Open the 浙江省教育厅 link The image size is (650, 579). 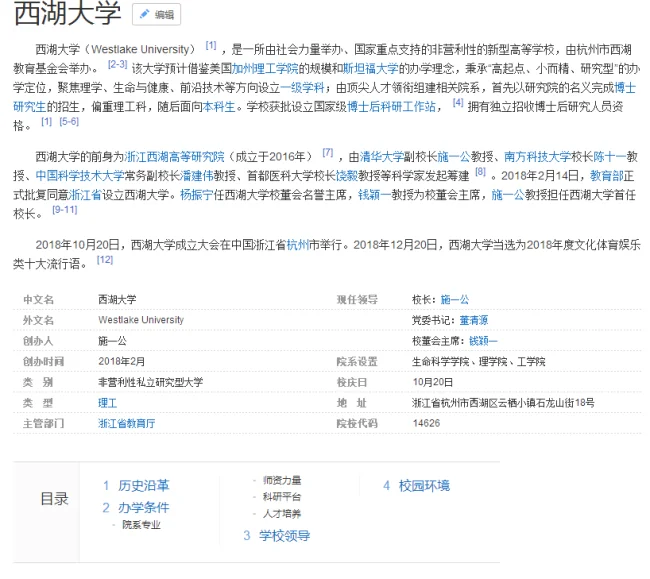pos(126,423)
